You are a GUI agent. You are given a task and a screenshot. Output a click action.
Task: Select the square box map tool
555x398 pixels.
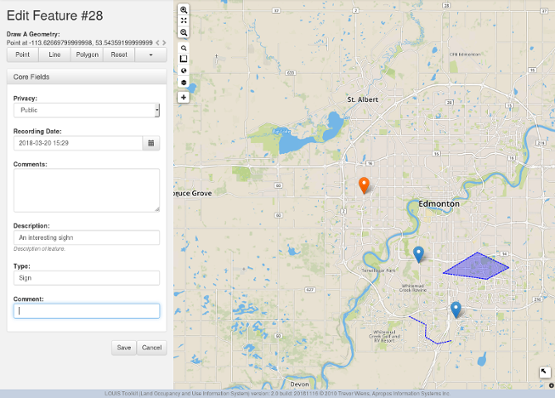click(183, 59)
